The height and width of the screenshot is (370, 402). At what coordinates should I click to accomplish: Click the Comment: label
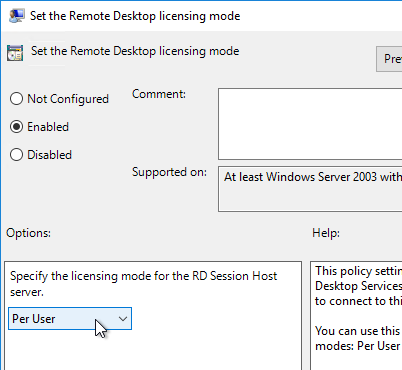pos(159,94)
